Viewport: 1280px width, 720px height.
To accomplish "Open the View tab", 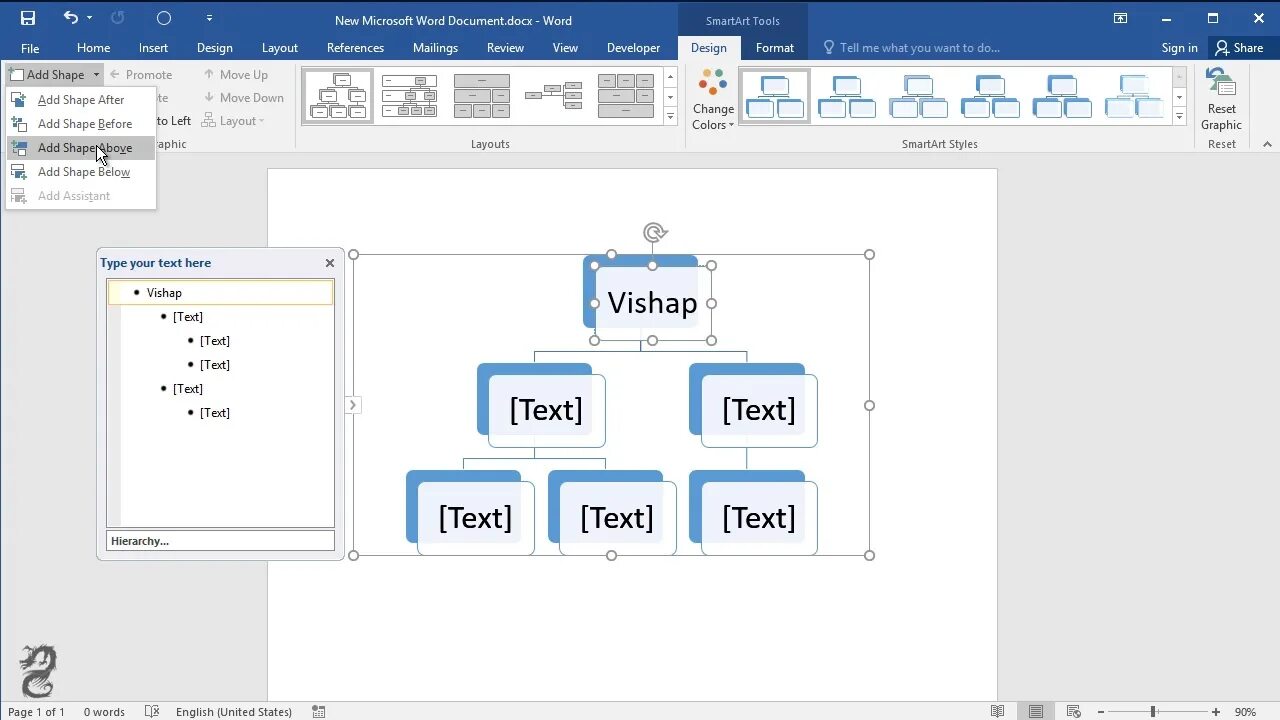I will pyautogui.click(x=565, y=48).
